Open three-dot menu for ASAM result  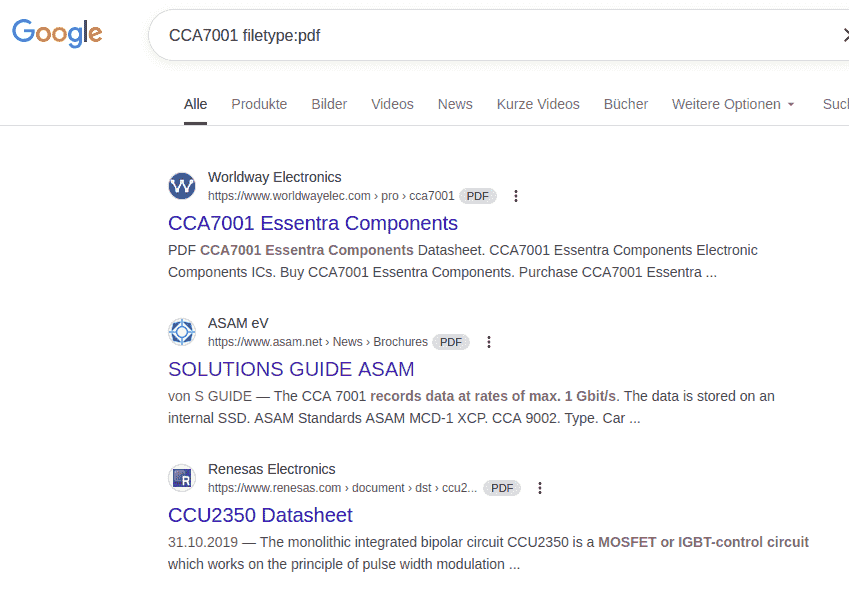tap(489, 342)
